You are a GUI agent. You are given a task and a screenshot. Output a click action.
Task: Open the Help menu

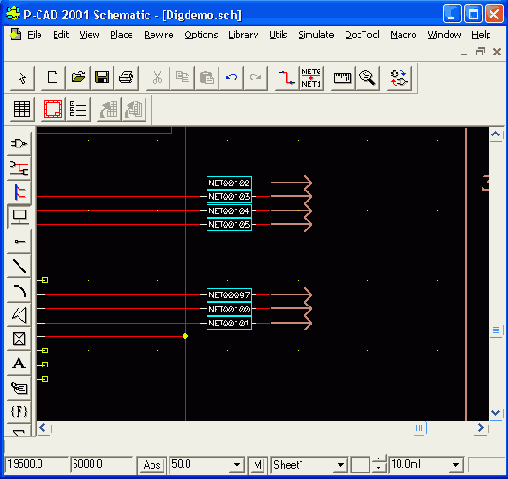pyautogui.click(x=480, y=35)
